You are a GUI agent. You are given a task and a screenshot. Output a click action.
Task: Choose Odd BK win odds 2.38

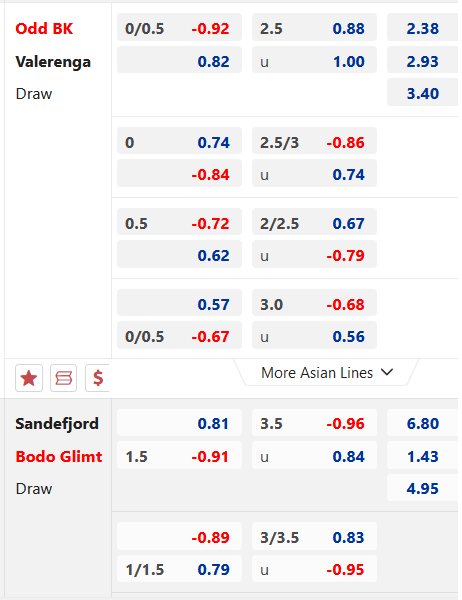423,27
